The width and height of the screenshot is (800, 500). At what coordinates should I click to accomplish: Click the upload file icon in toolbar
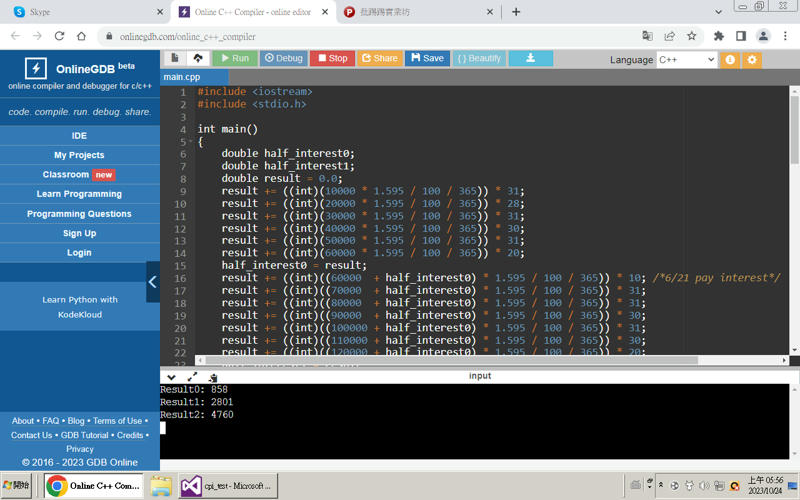tap(197, 58)
